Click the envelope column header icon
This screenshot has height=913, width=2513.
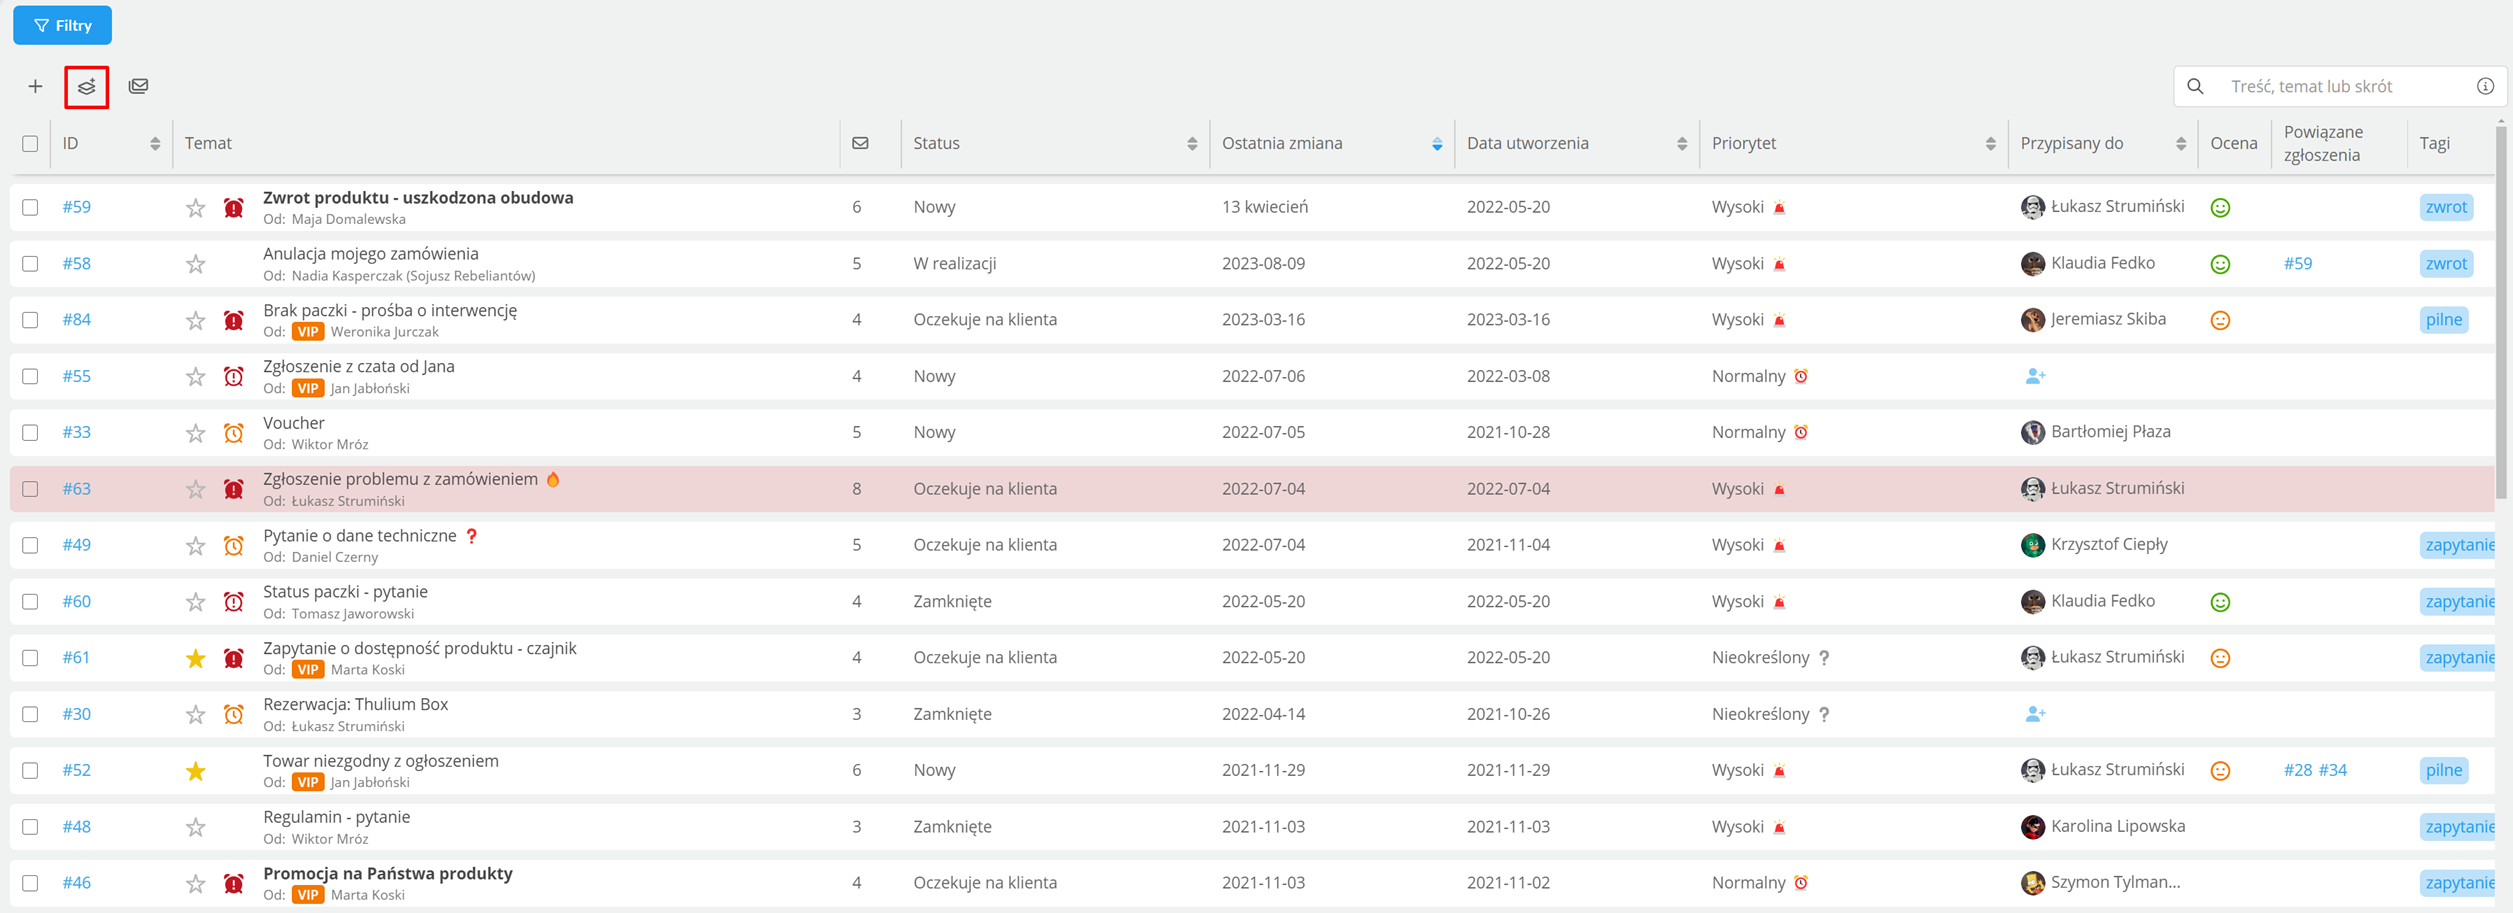pos(860,143)
